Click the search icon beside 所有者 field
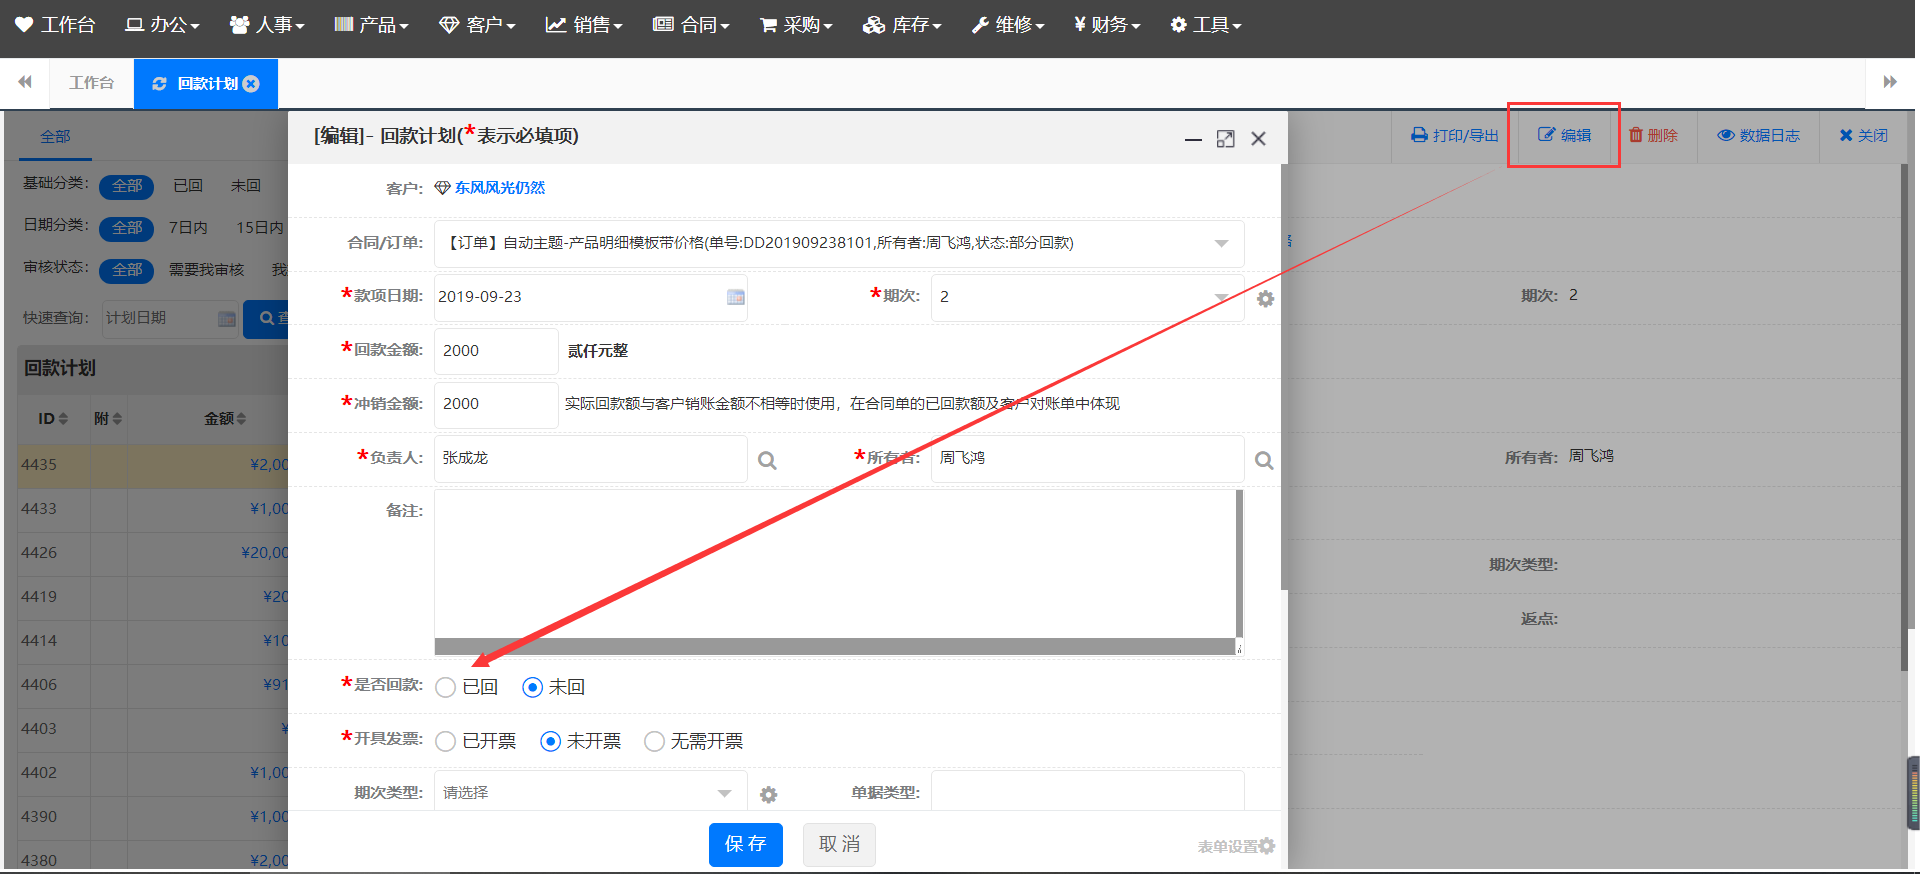This screenshot has height=874, width=1920. pos(1264,460)
